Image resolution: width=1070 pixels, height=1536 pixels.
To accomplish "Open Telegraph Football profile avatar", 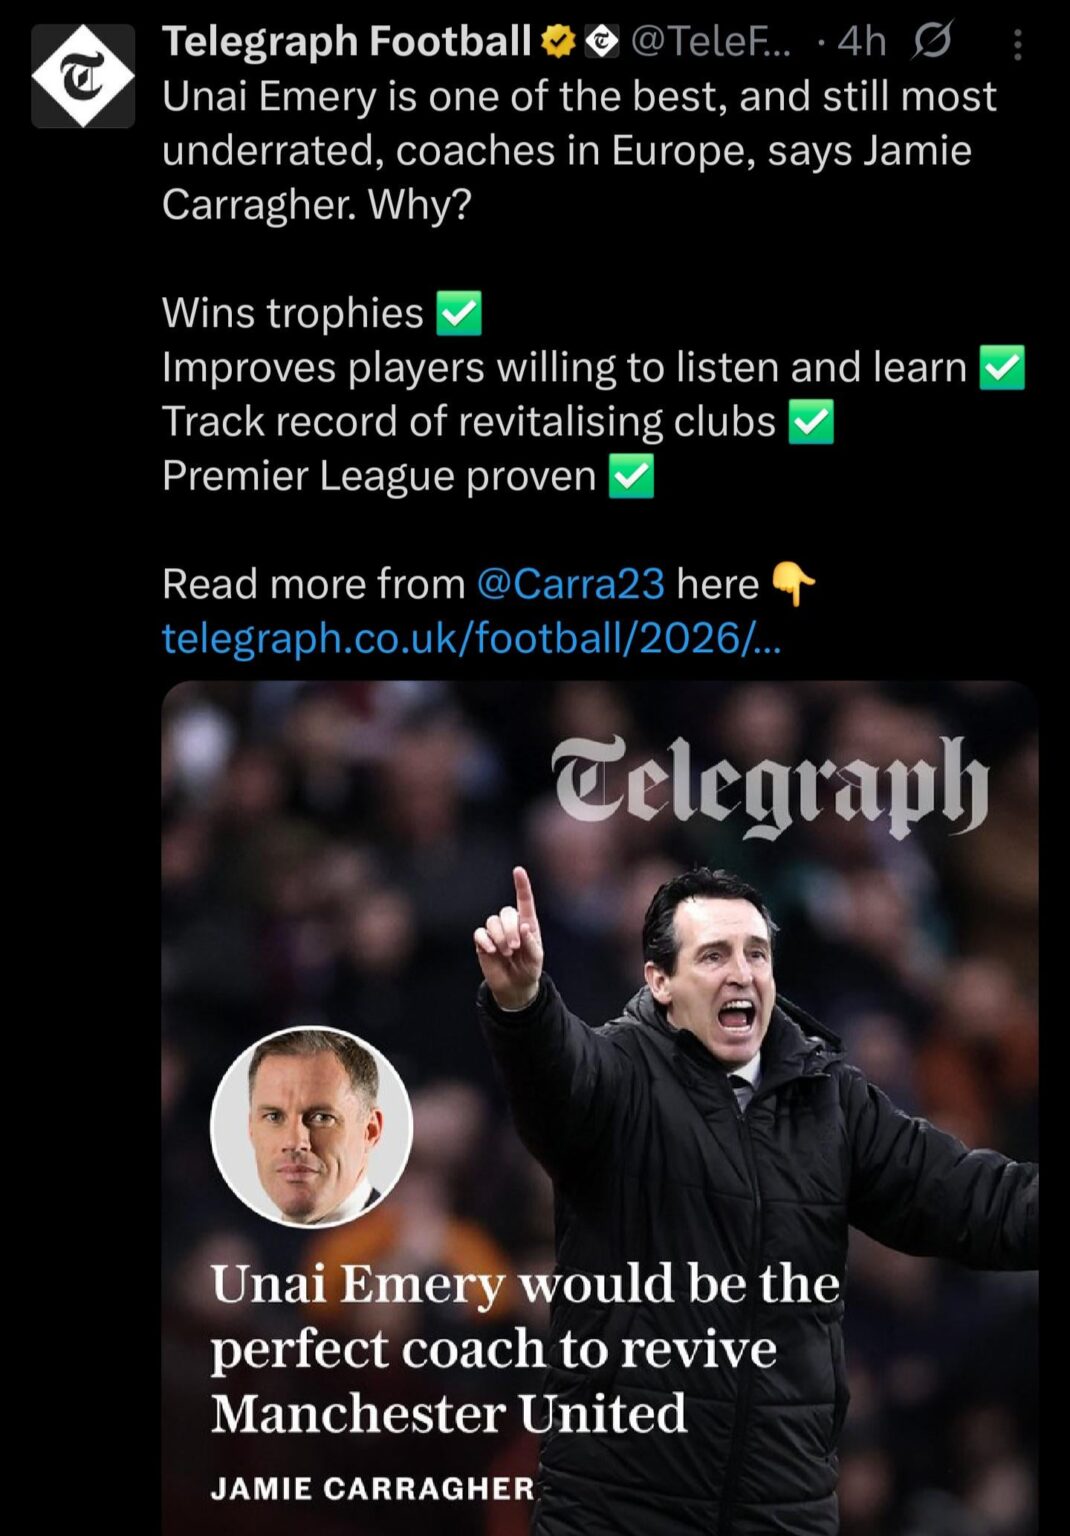I will [83, 77].
